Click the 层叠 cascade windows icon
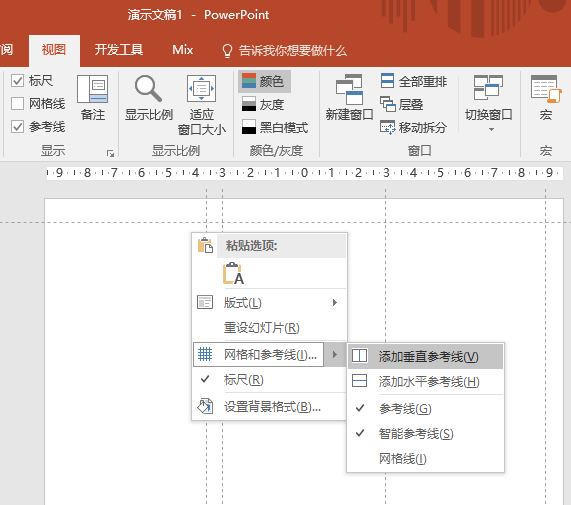The width and height of the screenshot is (571, 505). coord(387,104)
